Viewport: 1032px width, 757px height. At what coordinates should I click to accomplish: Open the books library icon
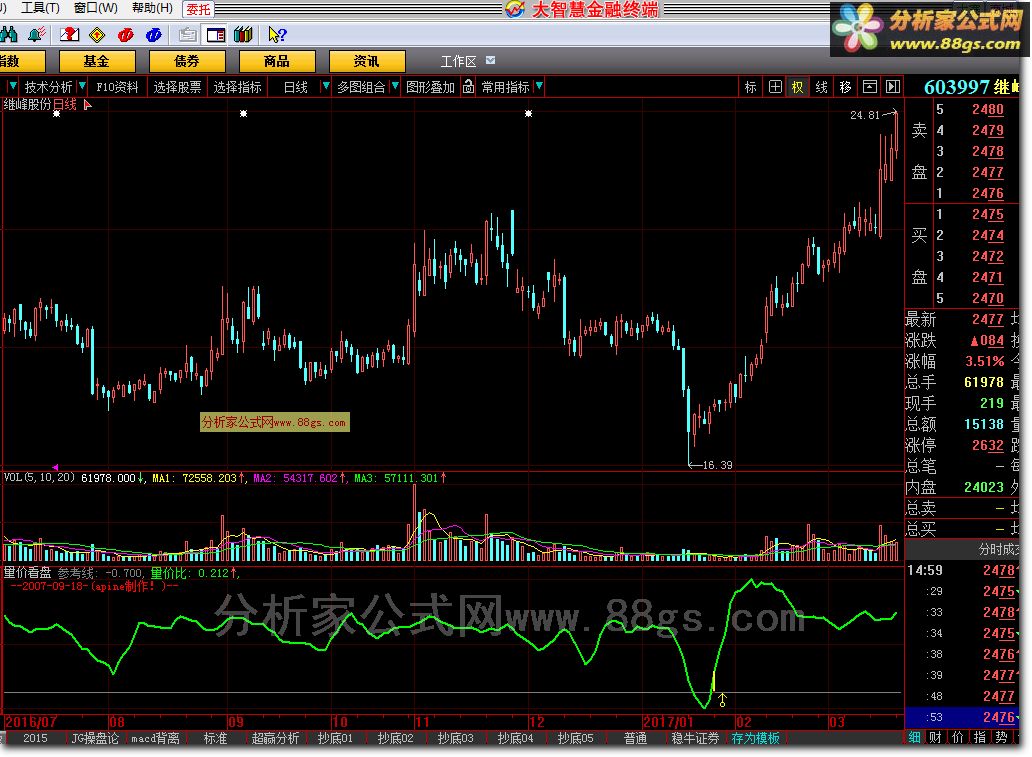244,34
